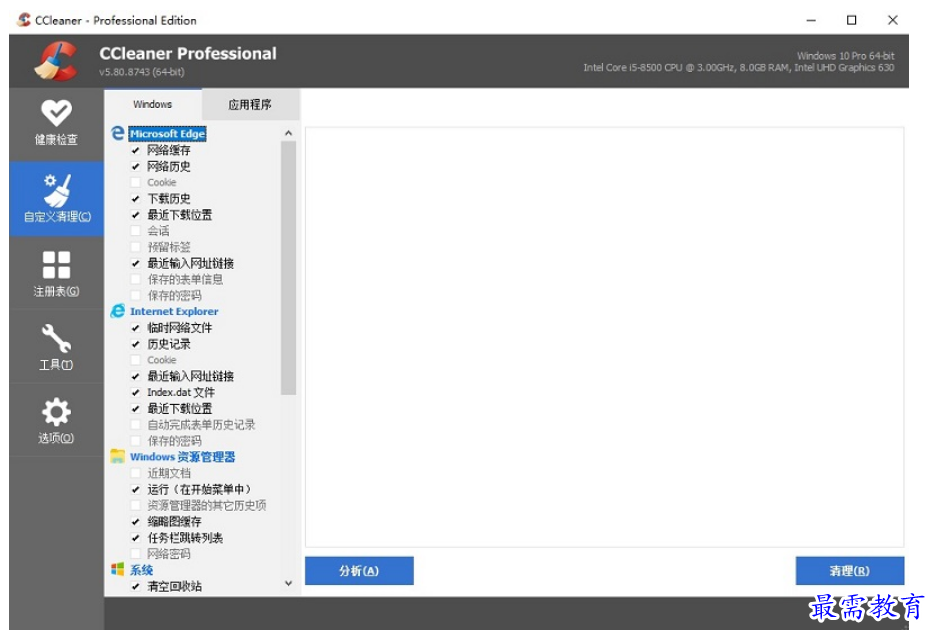Select the 系统 category heading

tap(142, 570)
